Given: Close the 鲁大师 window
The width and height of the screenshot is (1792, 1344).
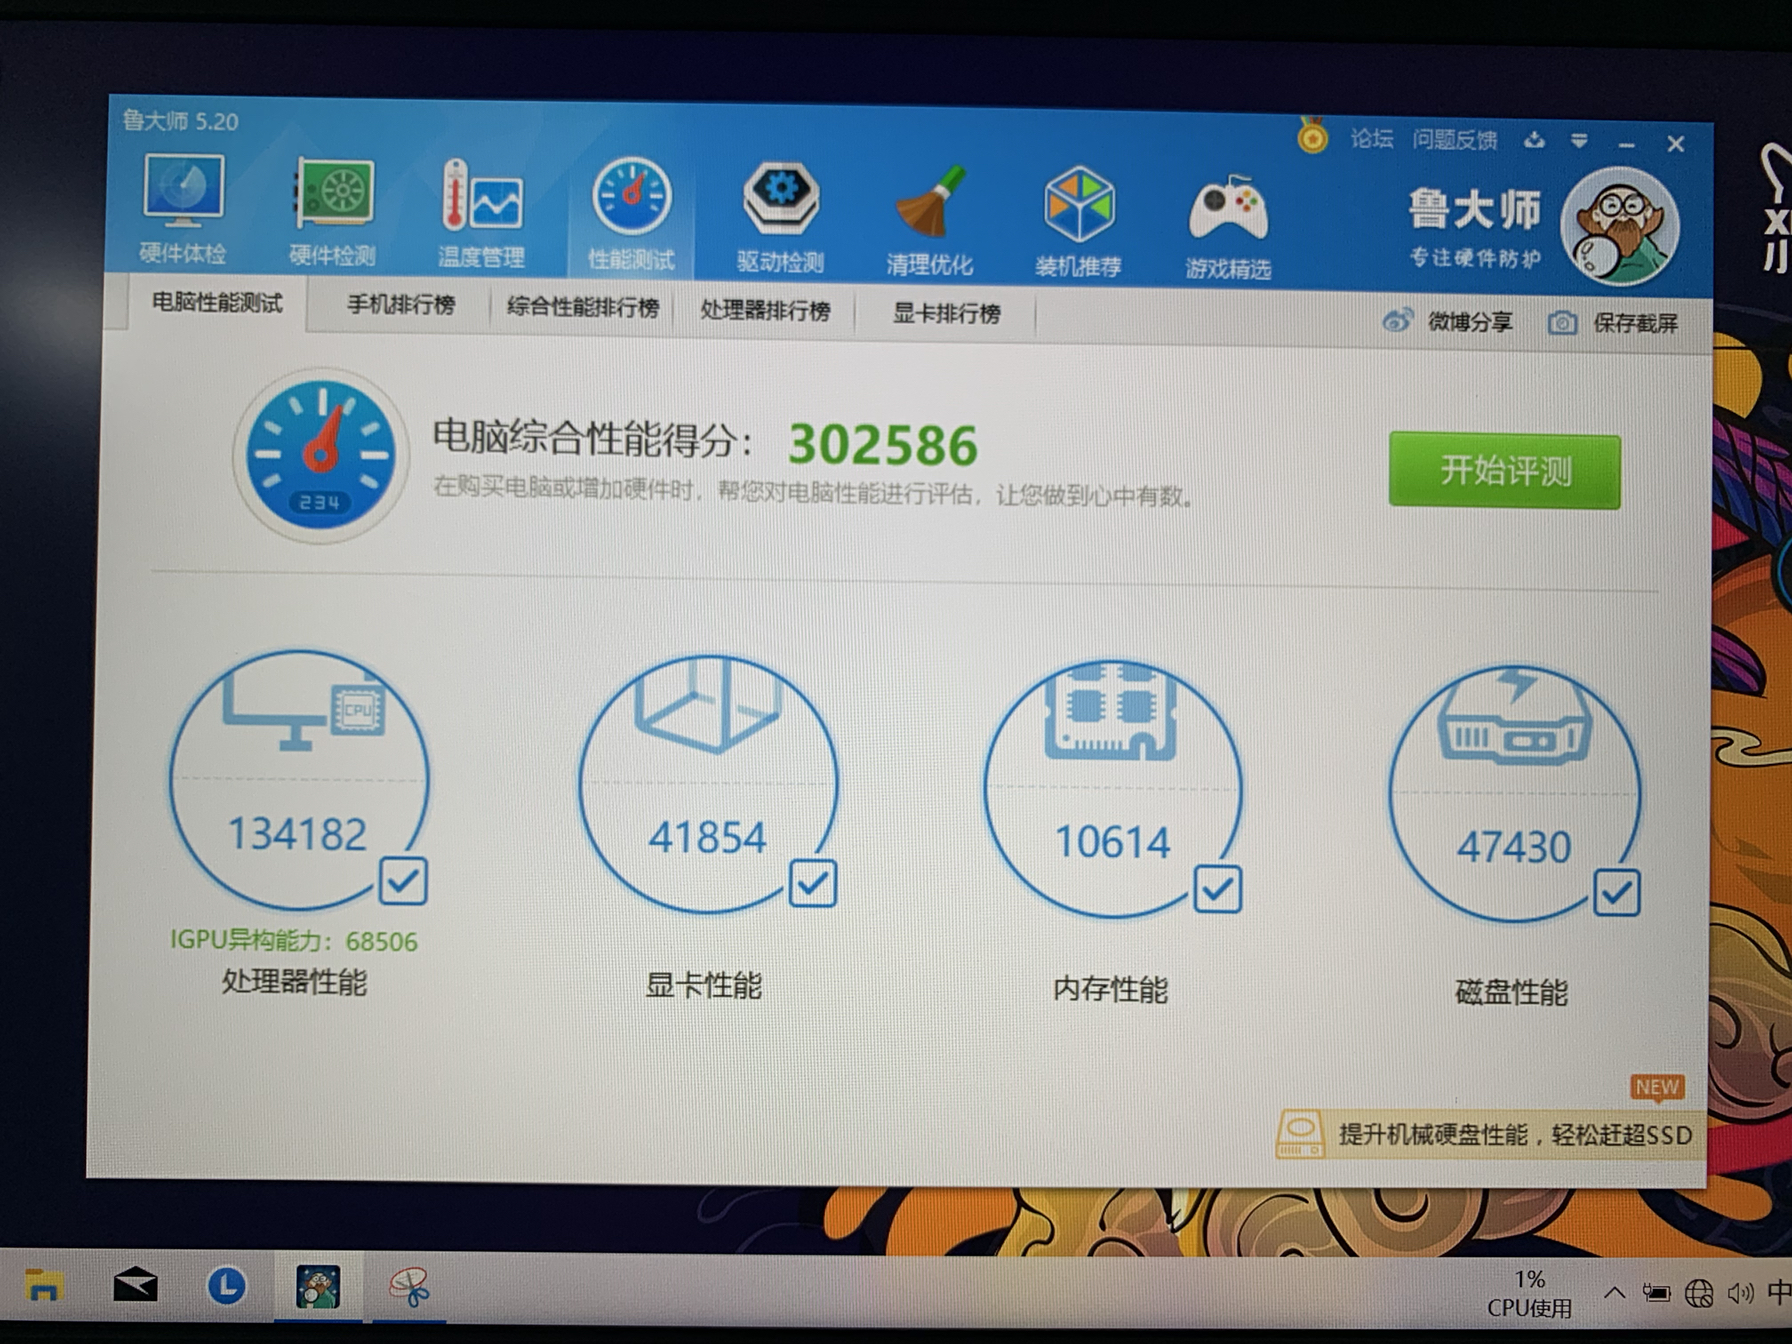Looking at the screenshot, I should [1676, 144].
